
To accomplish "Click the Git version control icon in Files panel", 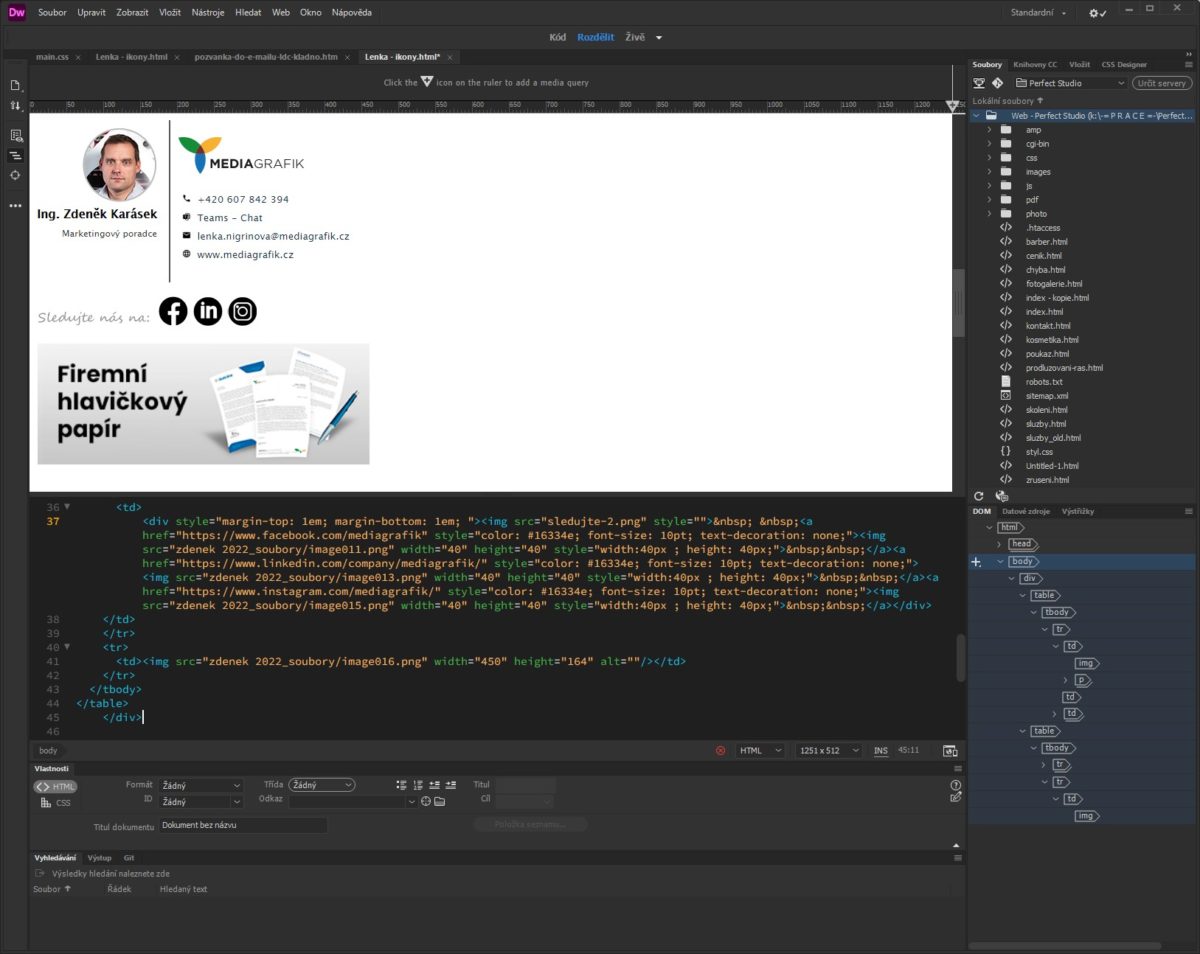I will click(x=997, y=83).
